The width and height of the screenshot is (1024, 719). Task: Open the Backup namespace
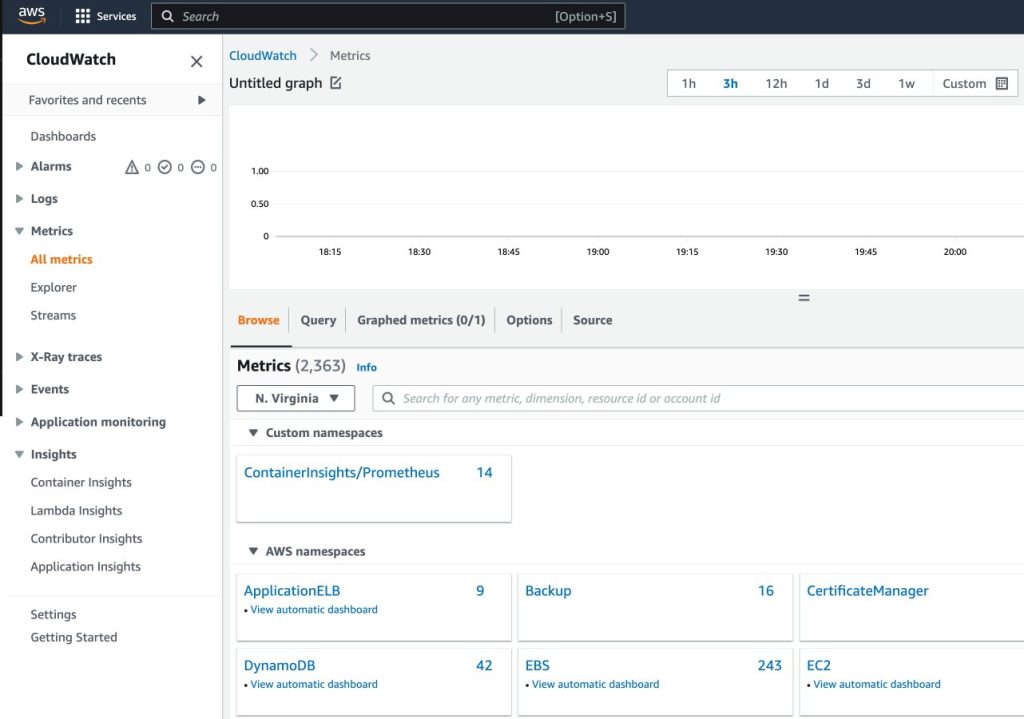548,590
